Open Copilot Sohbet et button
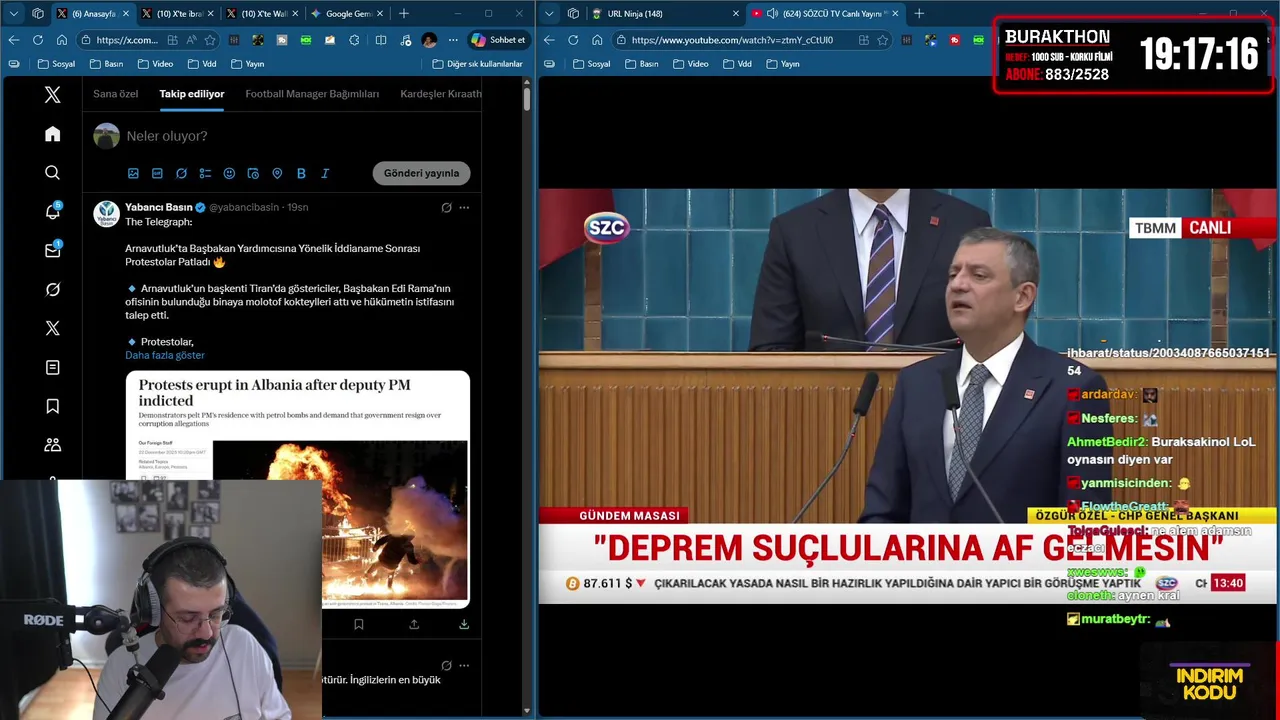Image resolution: width=1280 pixels, height=720 pixels. [x=498, y=40]
